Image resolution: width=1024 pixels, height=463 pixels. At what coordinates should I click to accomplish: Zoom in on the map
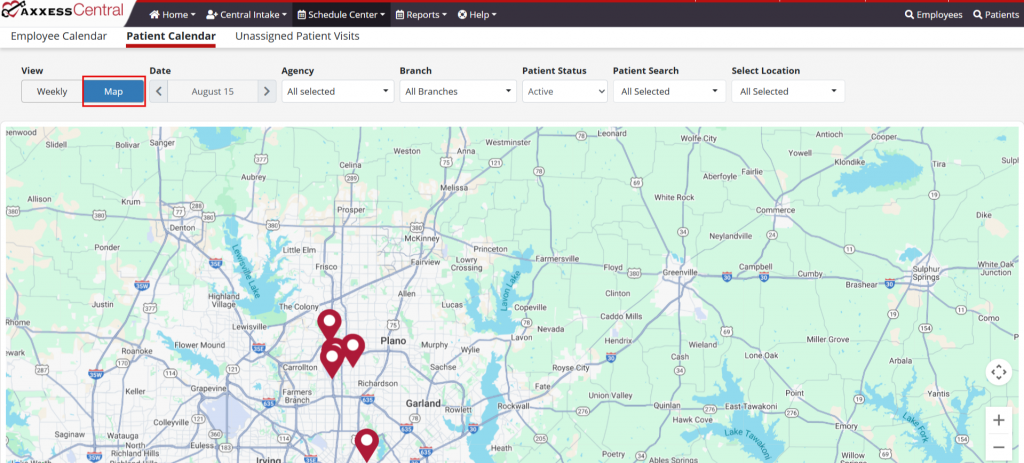[999, 421]
